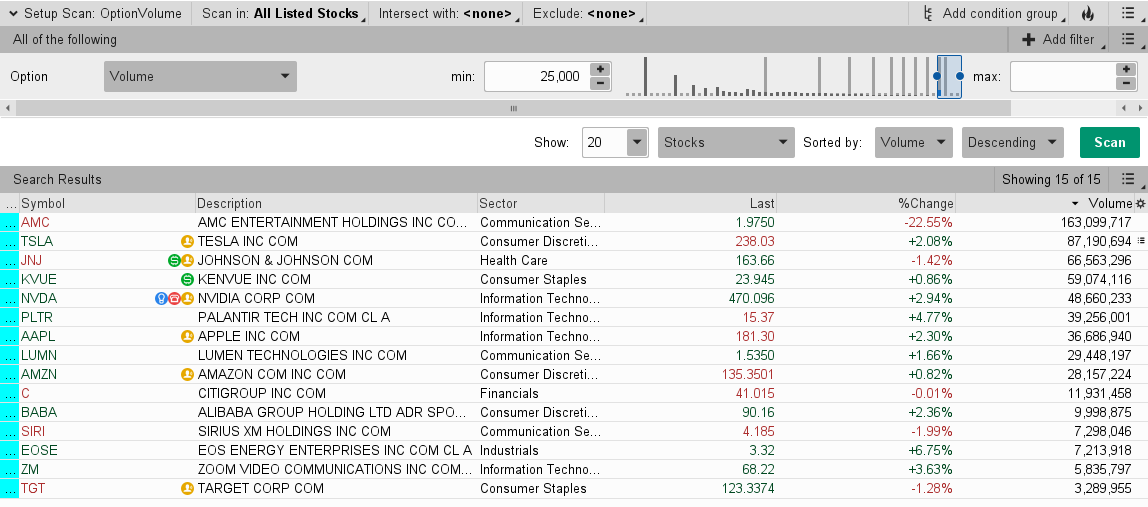Click small list icon at TSLA row end

pos(1141,240)
